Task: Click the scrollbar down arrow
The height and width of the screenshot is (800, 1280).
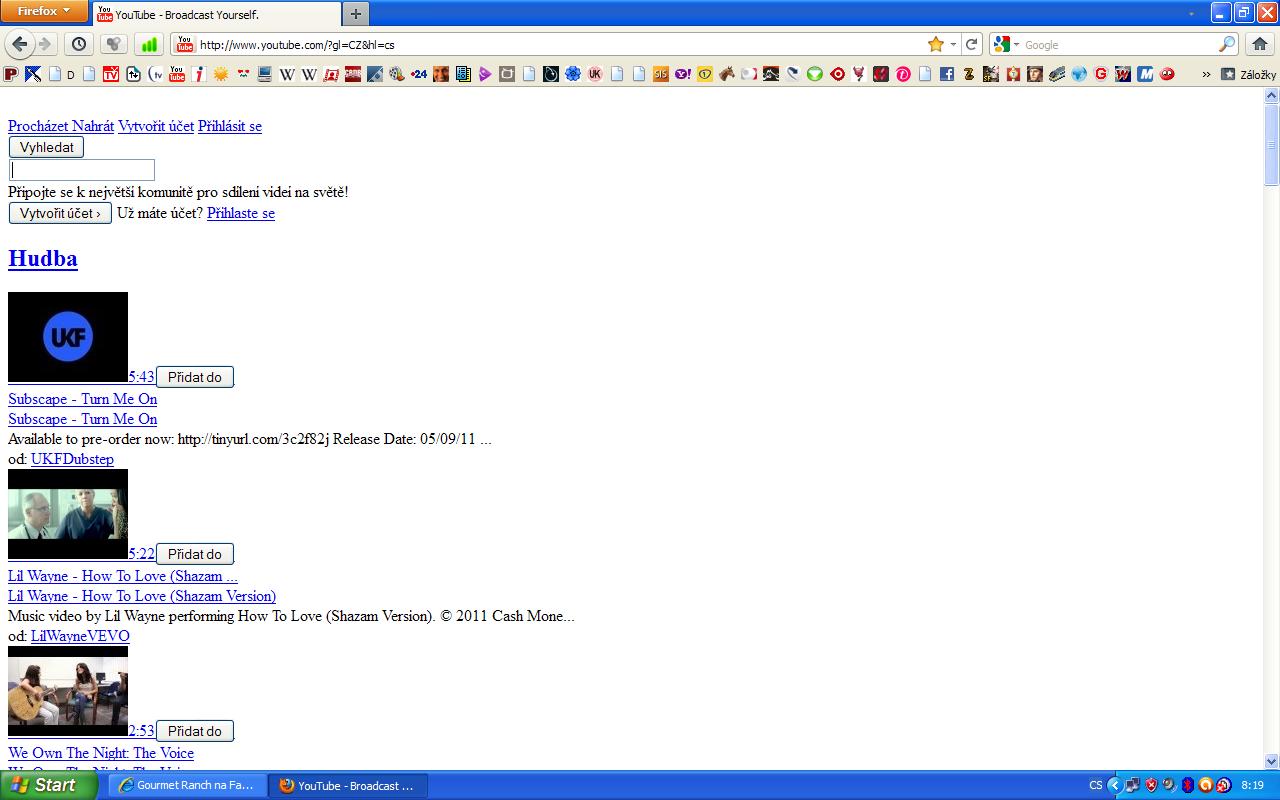Action: pos(1271,761)
